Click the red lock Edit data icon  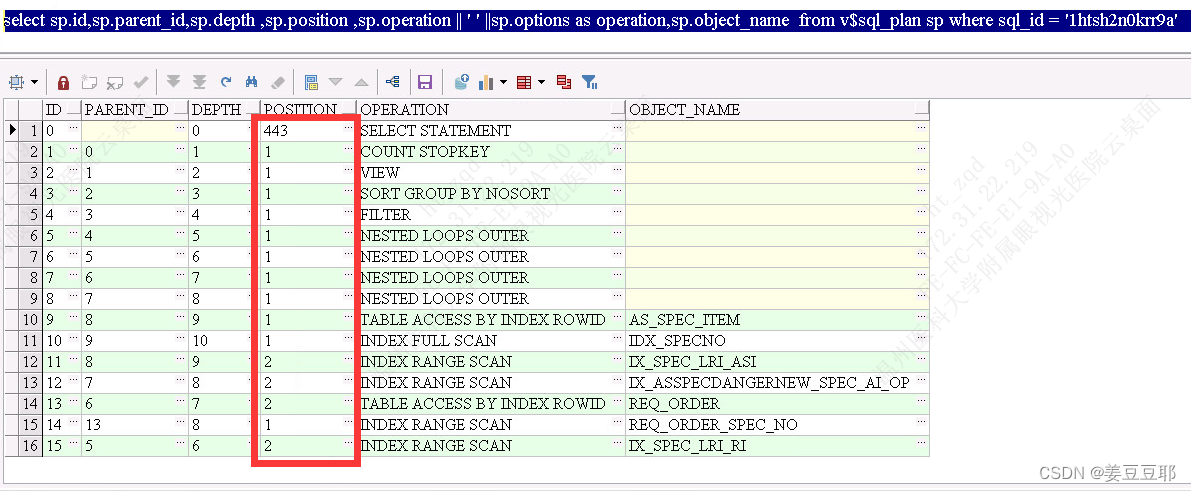click(x=64, y=82)
